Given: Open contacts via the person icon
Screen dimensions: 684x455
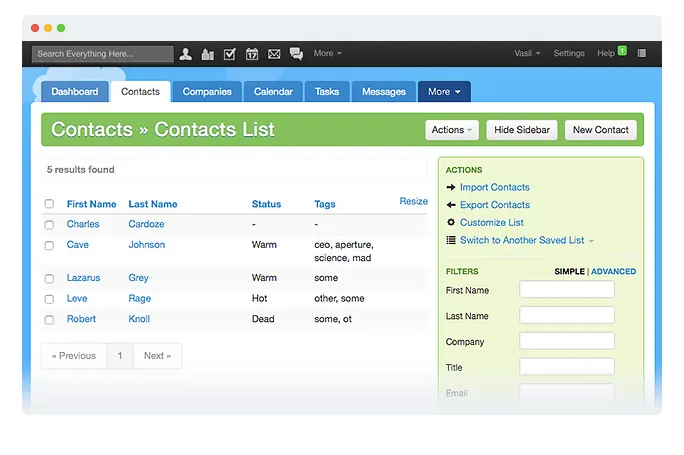Looking at the screenshot, I should pos(185,54).
